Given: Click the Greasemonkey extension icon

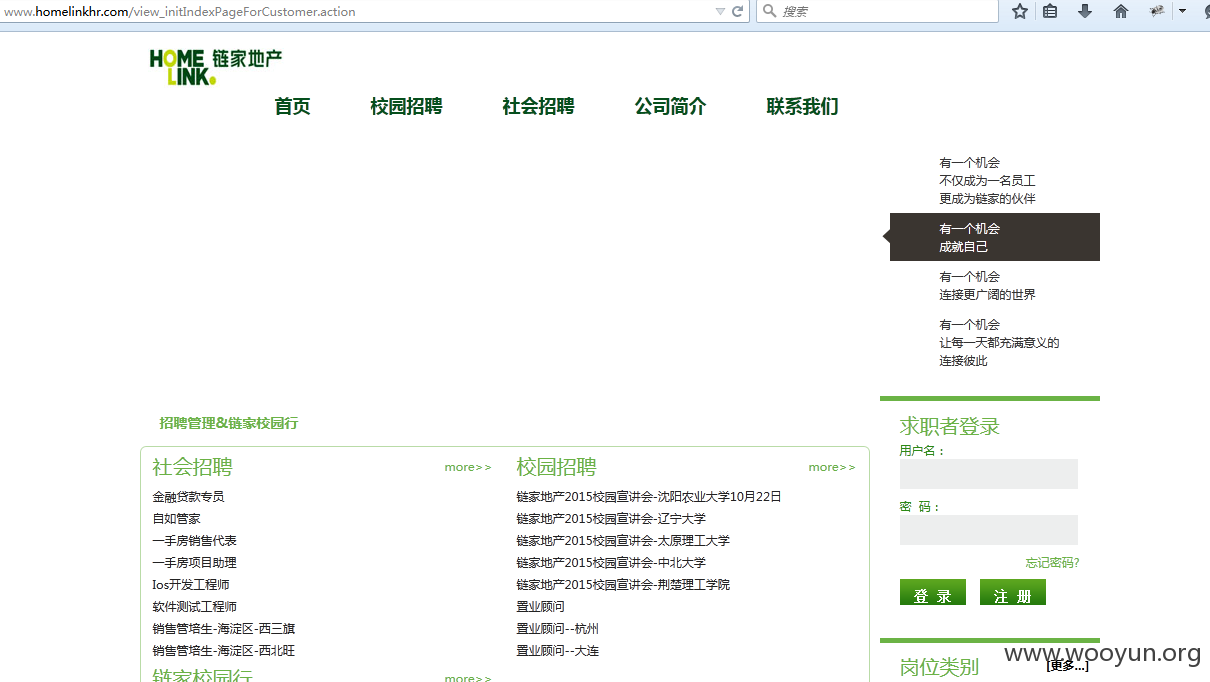Looking at the screenshot, I should pyautogui.click(x=1157, y=11).
